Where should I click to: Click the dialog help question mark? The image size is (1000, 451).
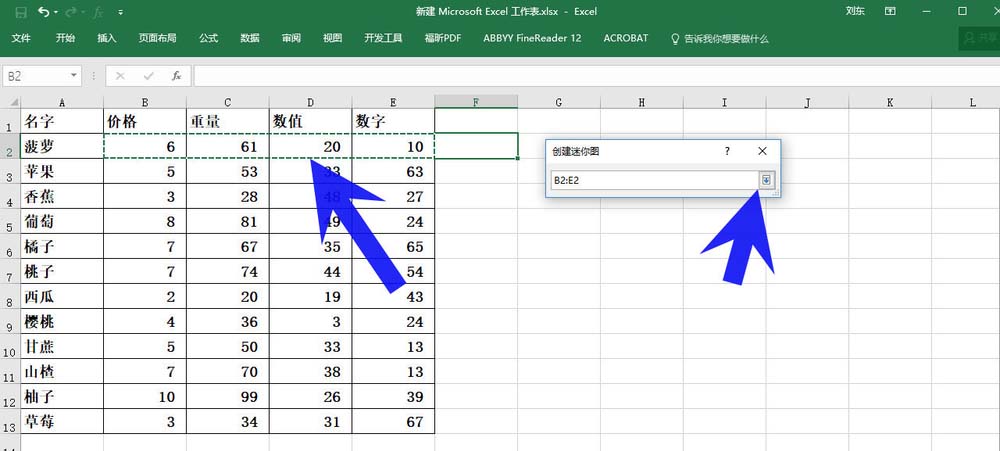(727, 151)
